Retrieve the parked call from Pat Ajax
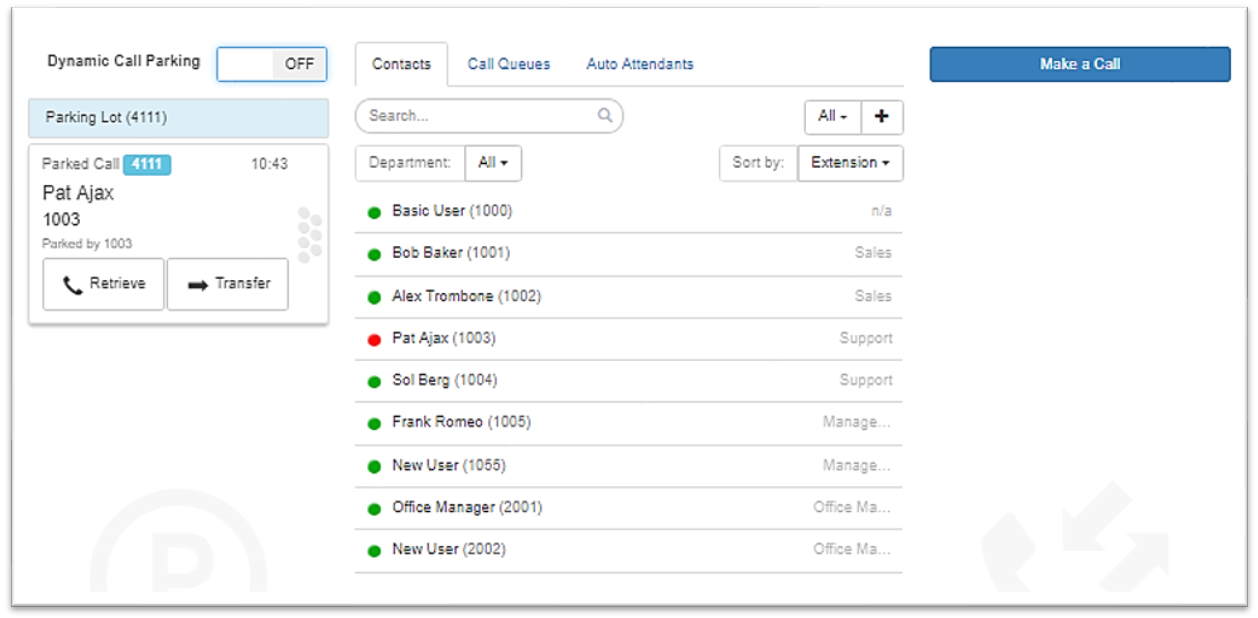The height and width of the screenshot is (618, 1258). click(x=104, y=284)
